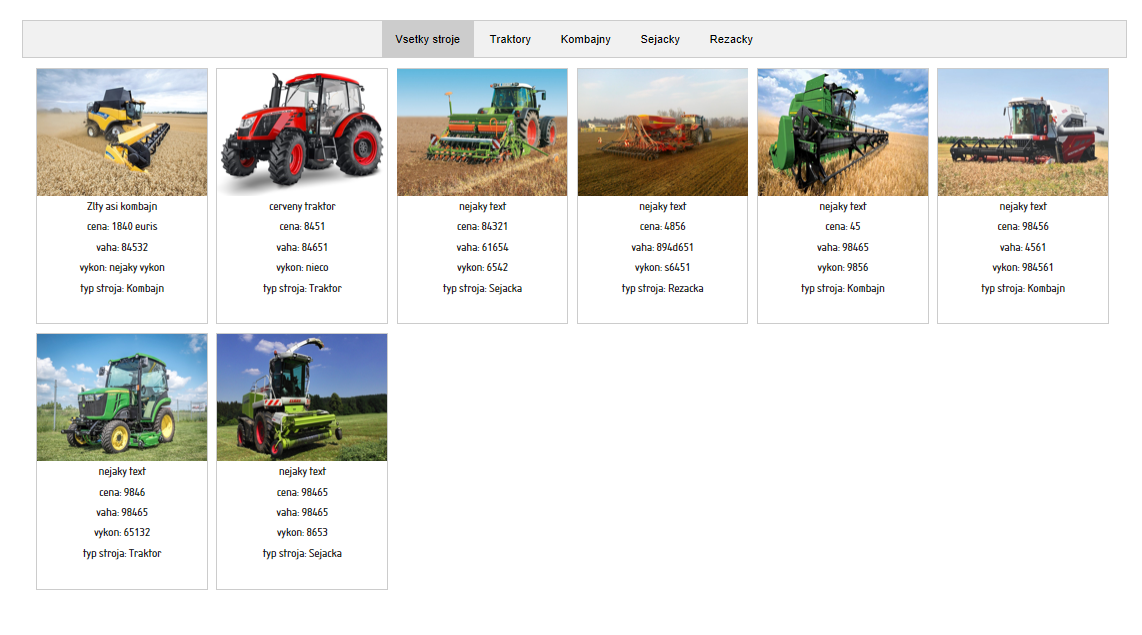The width and height of the screenshot is (1142, 635).
Task: Select the price text cena: 1840 euris
Action: coord(122,226)
